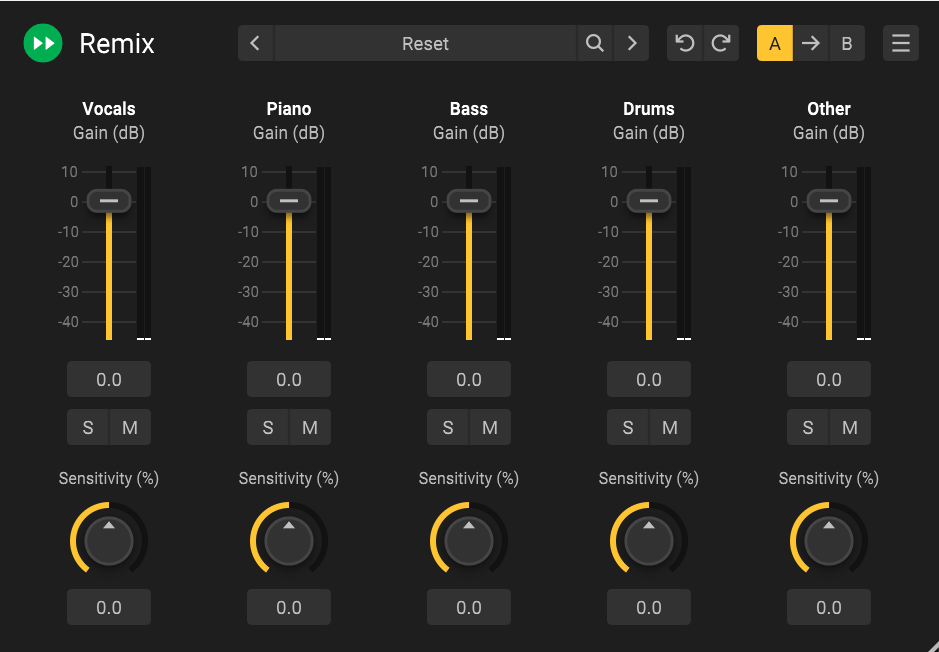Solo the Bass stem
Screen dimensions: 939x652
tap(448, 428)
